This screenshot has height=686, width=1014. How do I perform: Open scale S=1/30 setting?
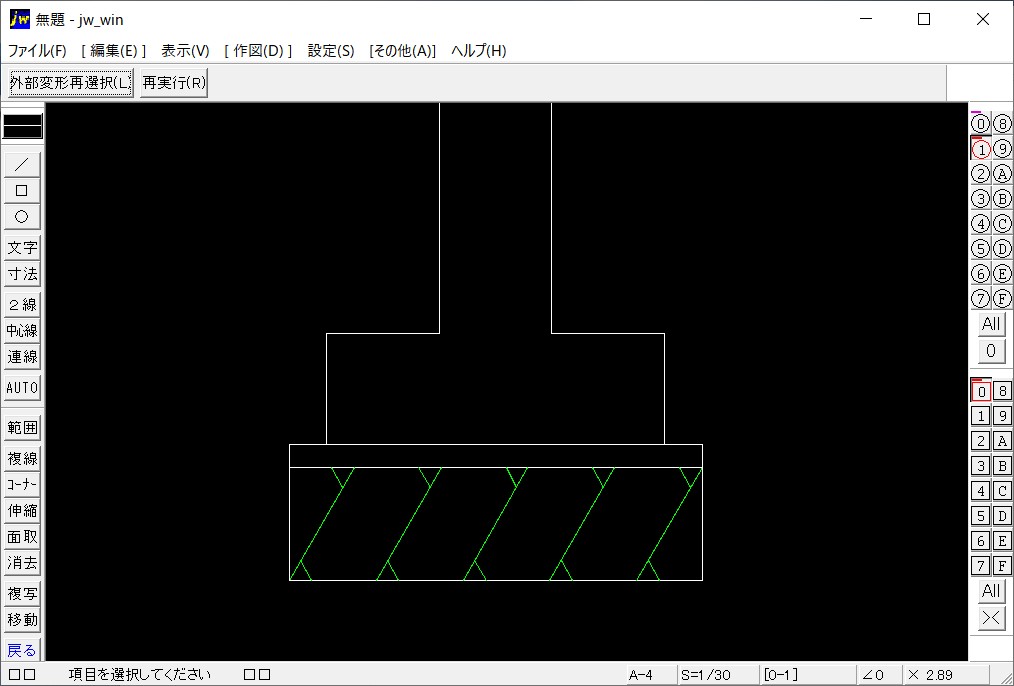coord(718,675)
